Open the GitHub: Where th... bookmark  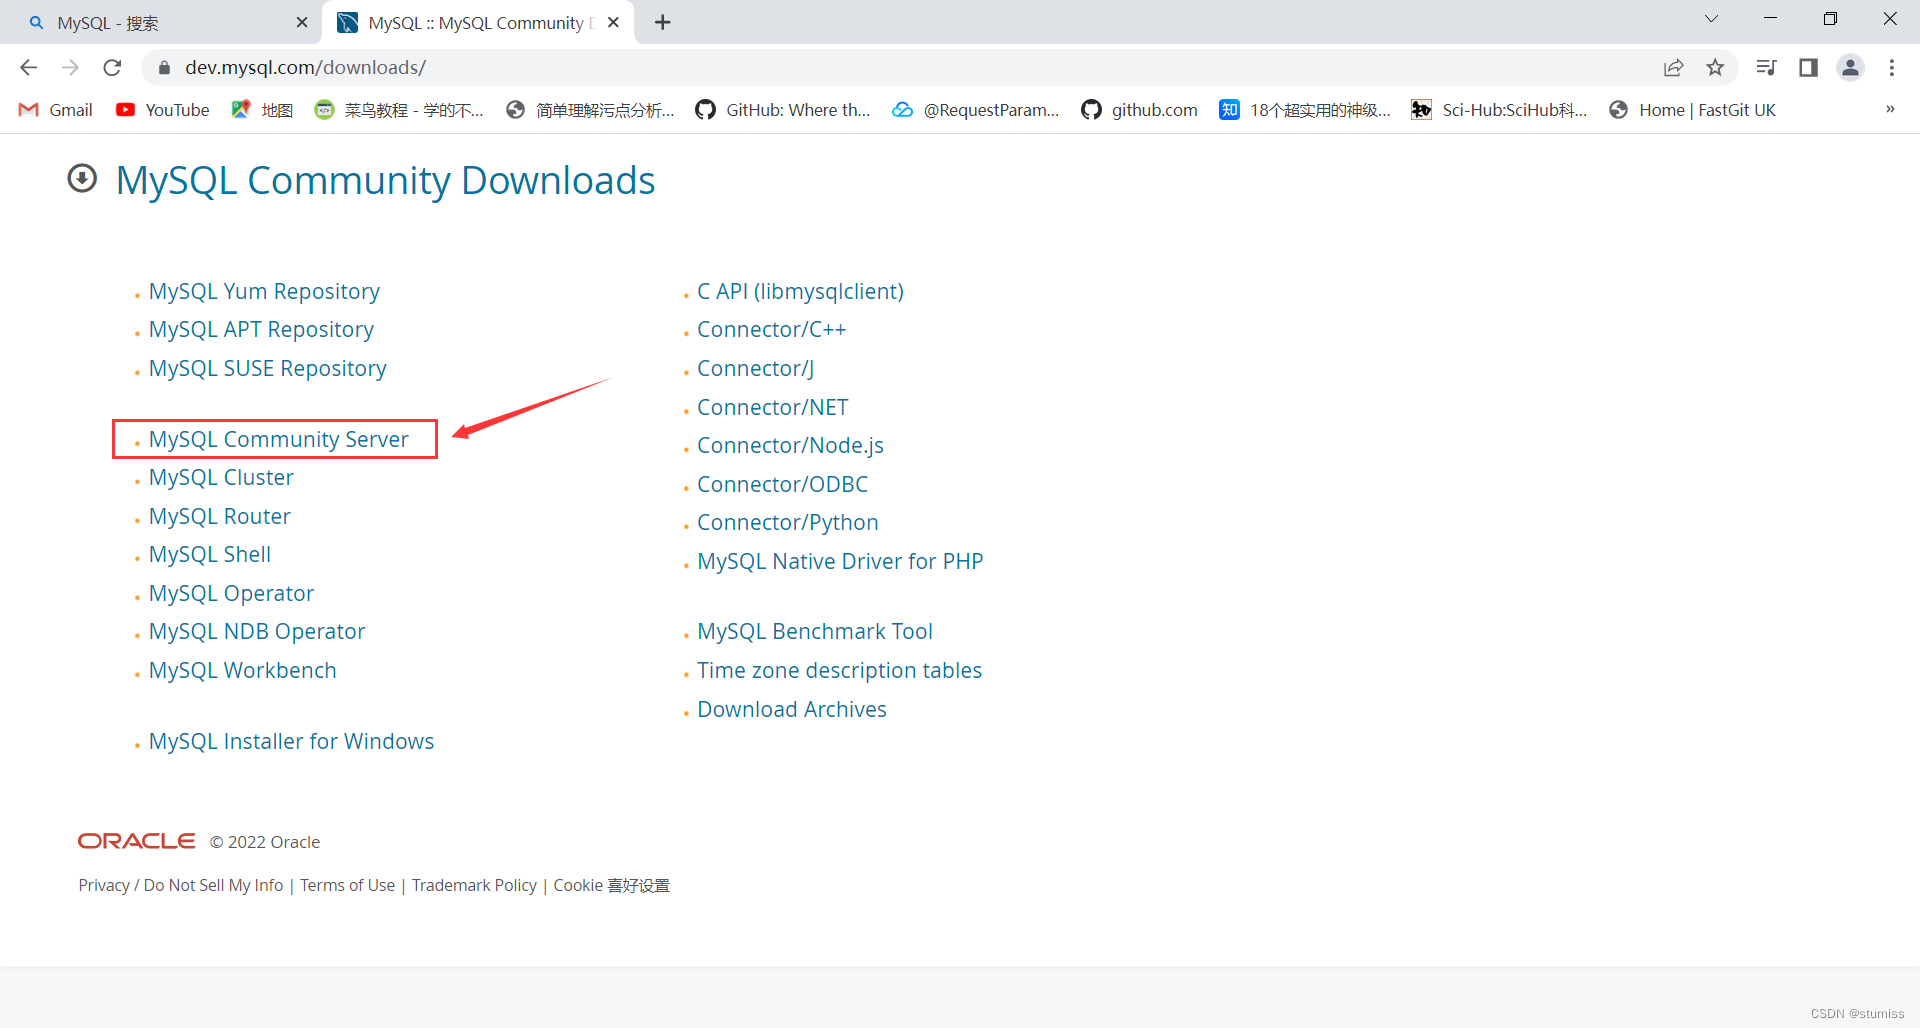click(783, 110)
